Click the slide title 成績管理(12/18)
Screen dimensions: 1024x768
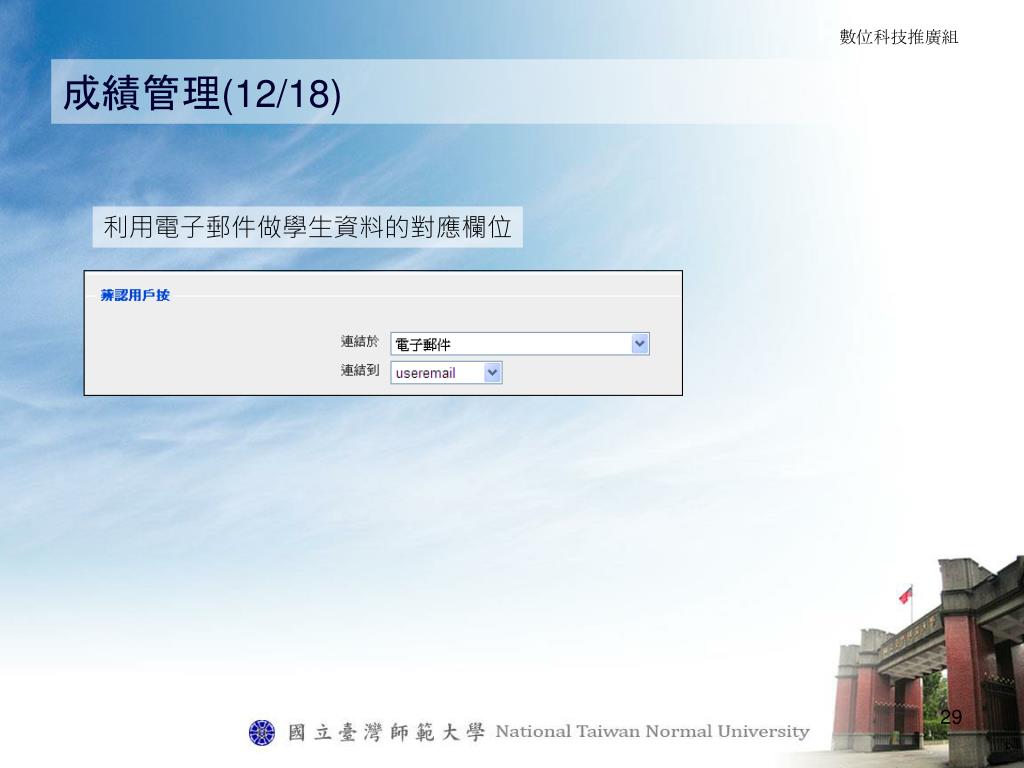202,93
